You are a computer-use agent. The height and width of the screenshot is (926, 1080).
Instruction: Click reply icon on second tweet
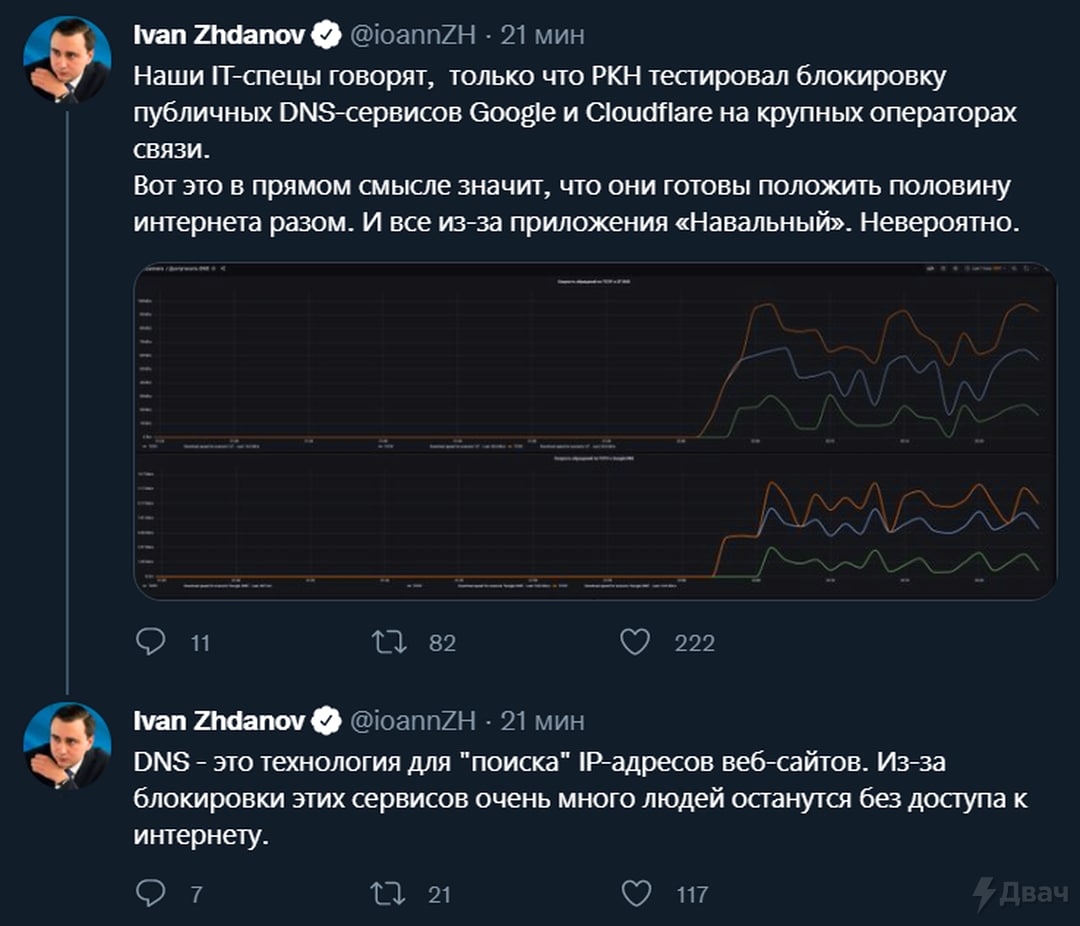point(151,893)
